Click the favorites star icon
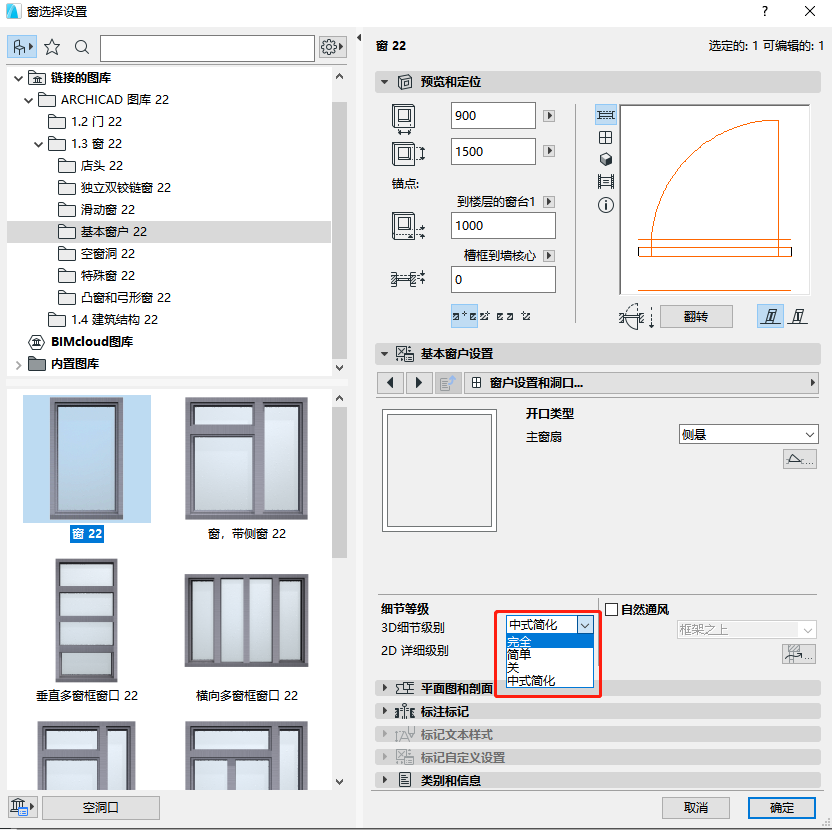This screenshot has height=830, width=832. tap(51, 46)
